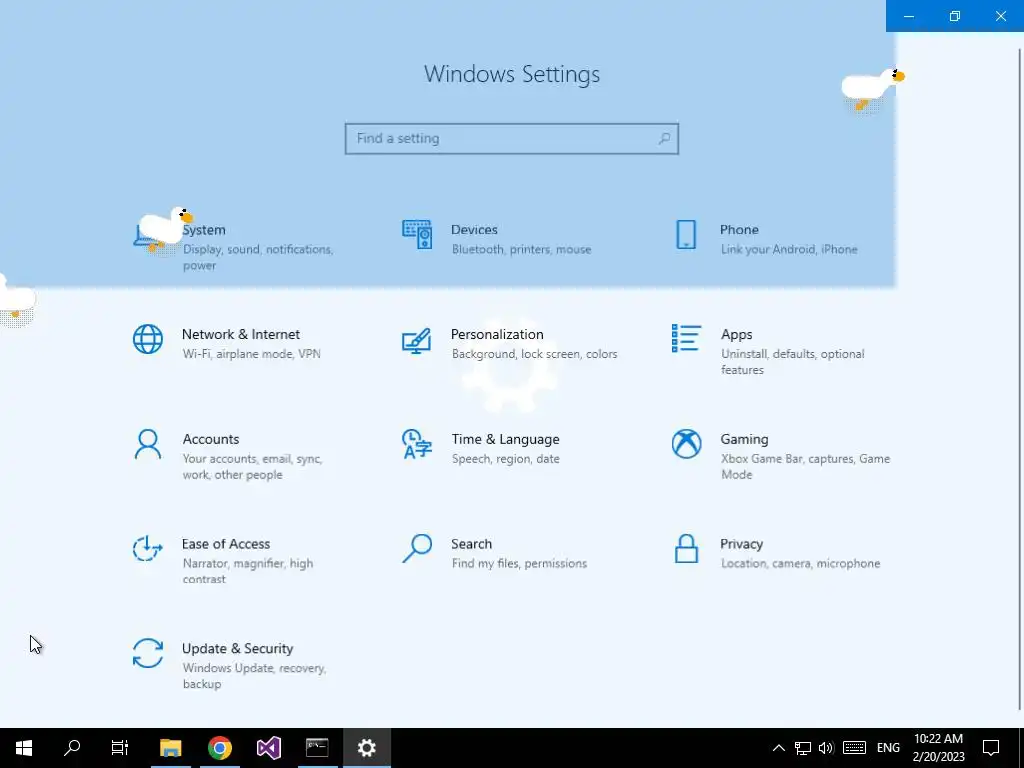Open the Gaming label
1024x768 pixels.
(744, 440)
